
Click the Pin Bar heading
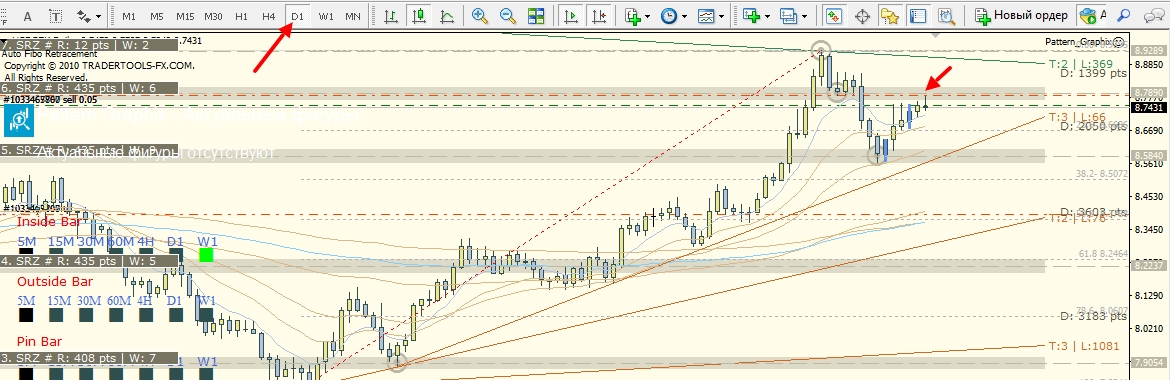click(39, 341)
